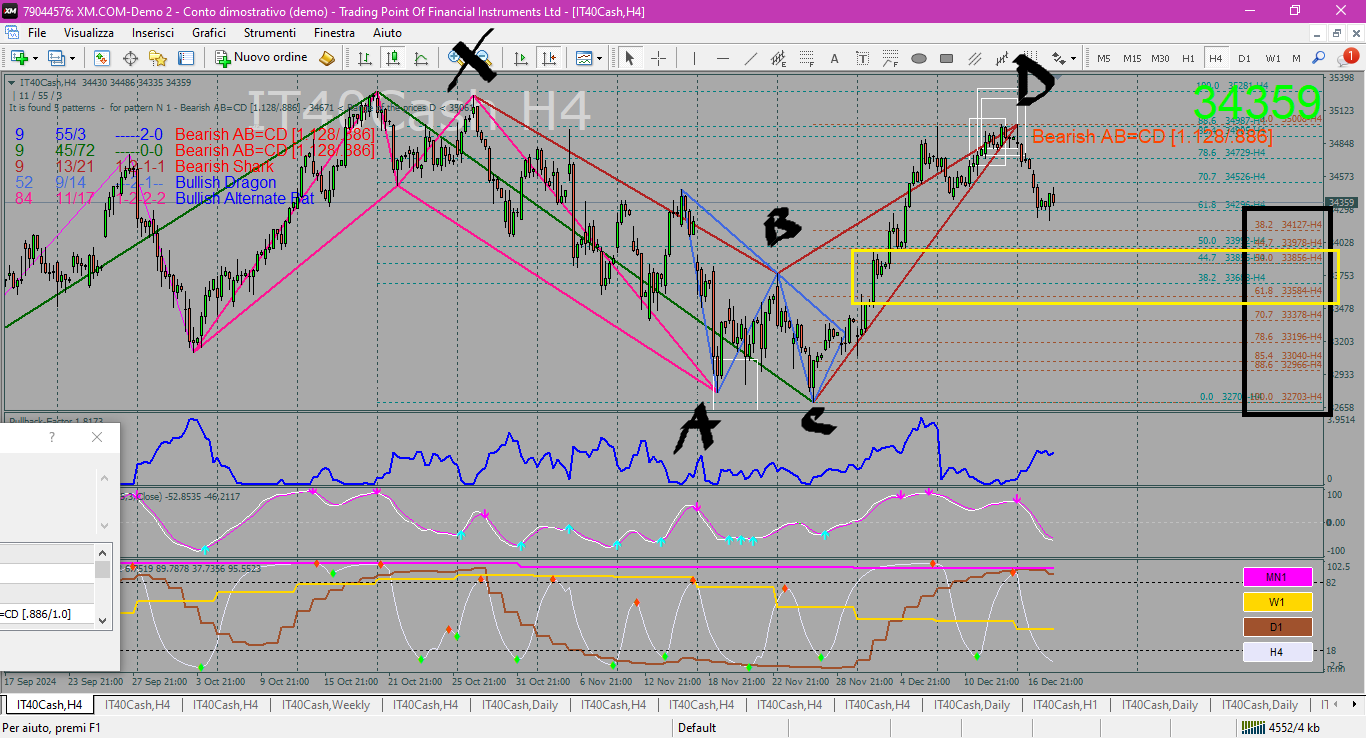Click upper spinner up arrow in dialog
Image resolution: width=1366 pixels, height=738 pixels.
click(x=104, y=478)
